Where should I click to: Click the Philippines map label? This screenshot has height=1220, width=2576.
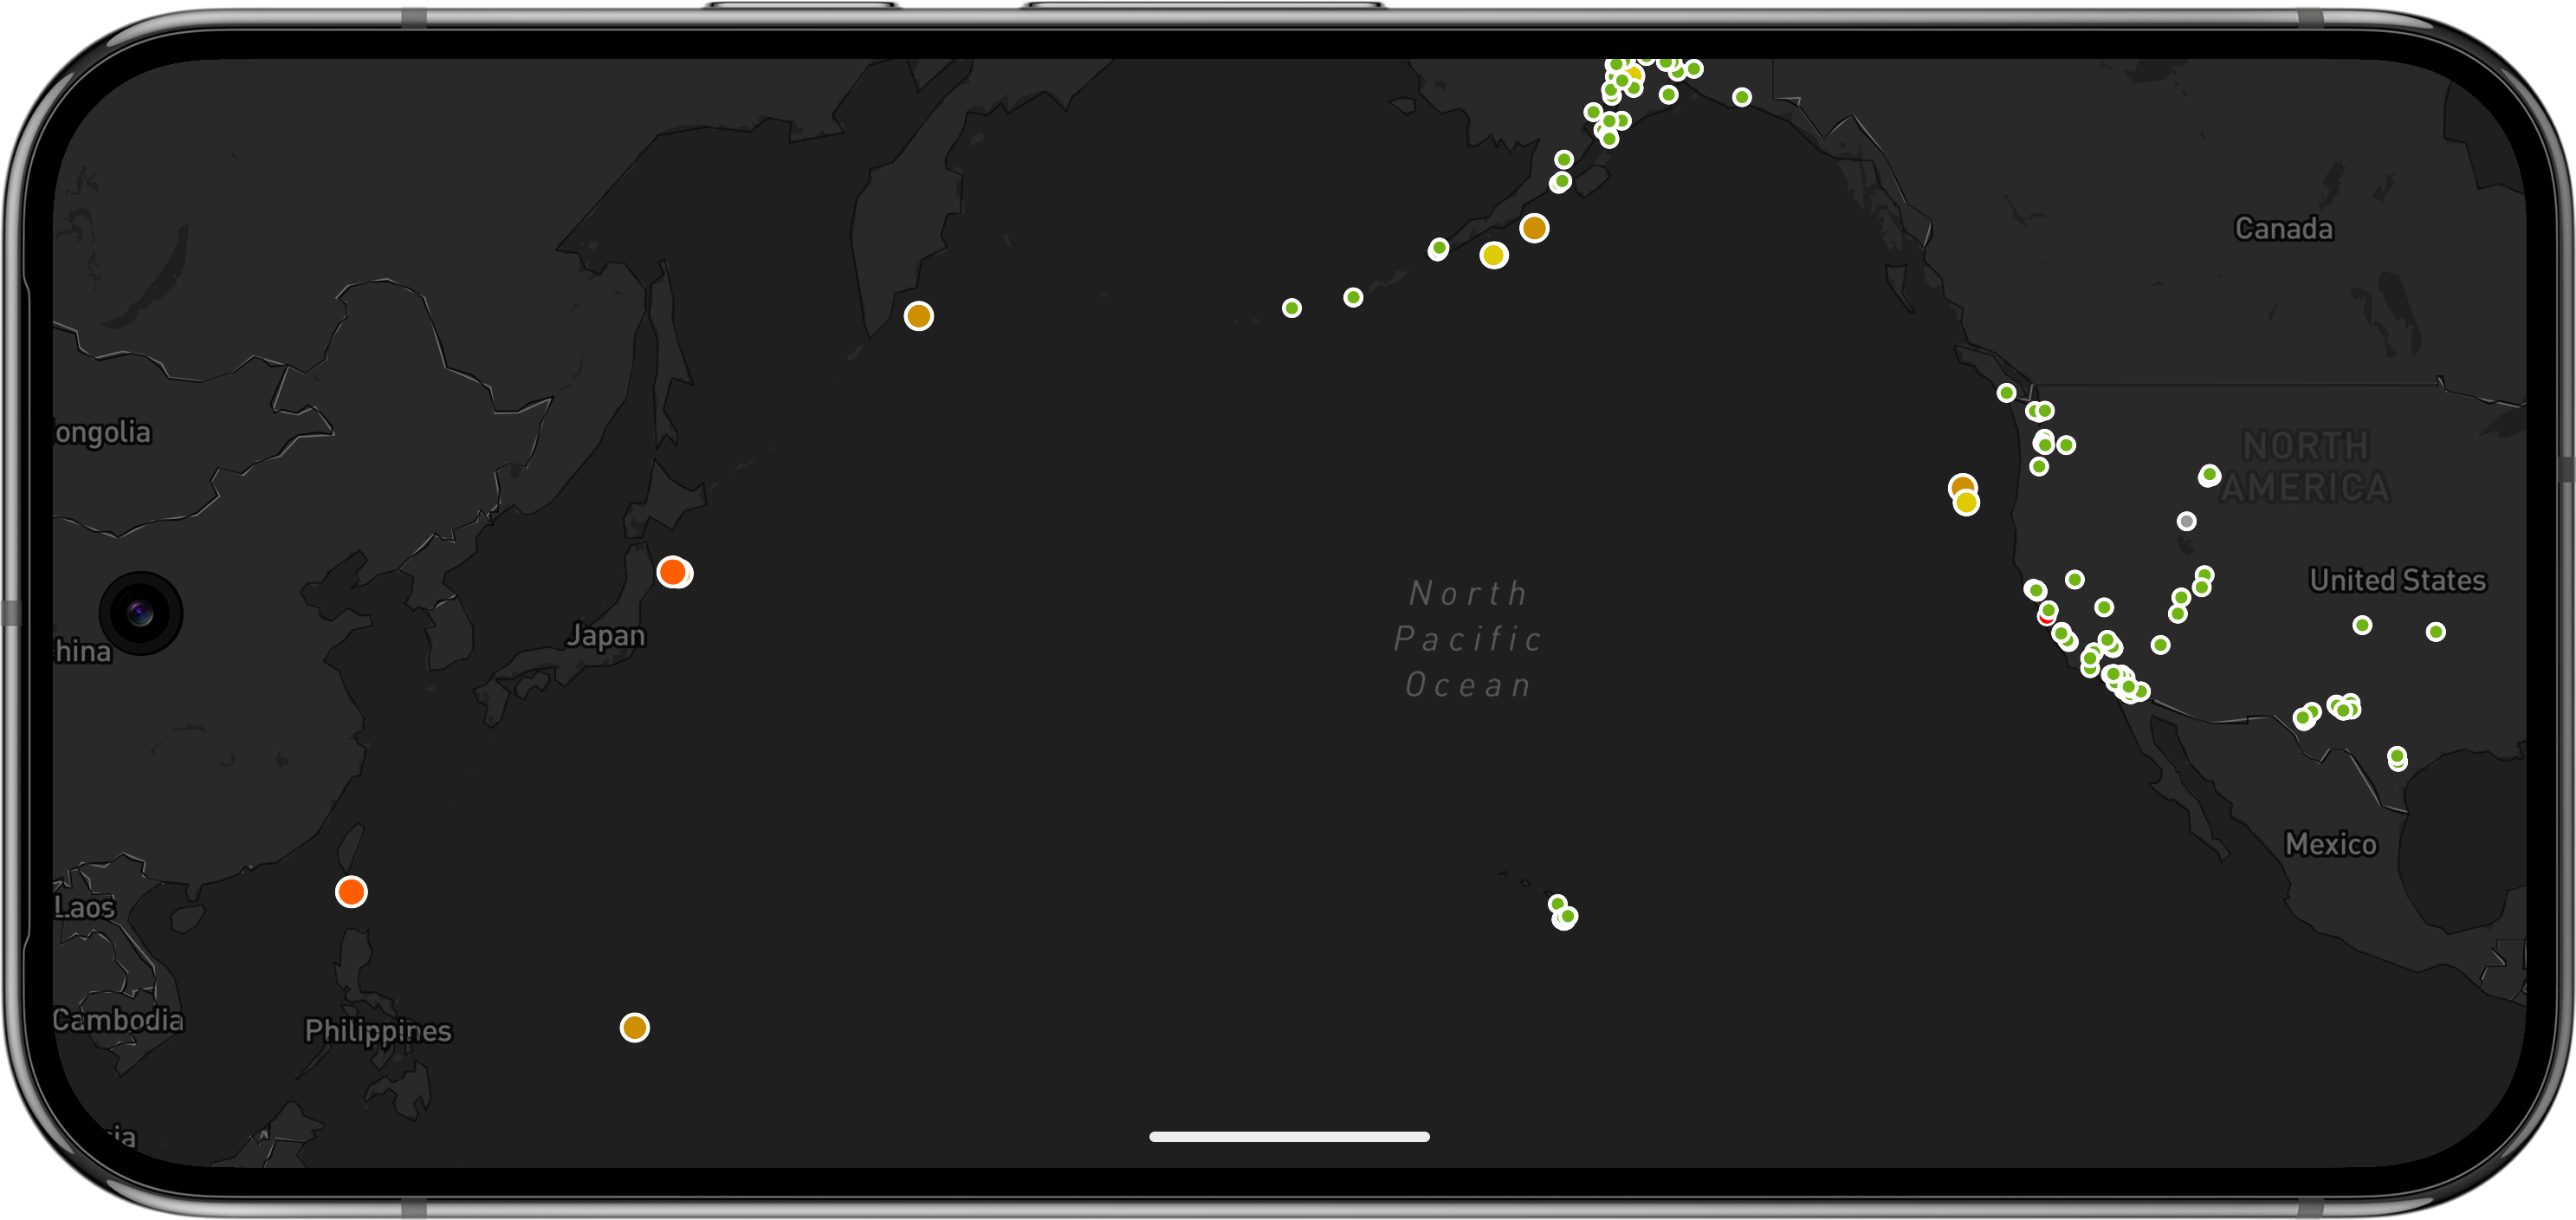[377, 1030]
